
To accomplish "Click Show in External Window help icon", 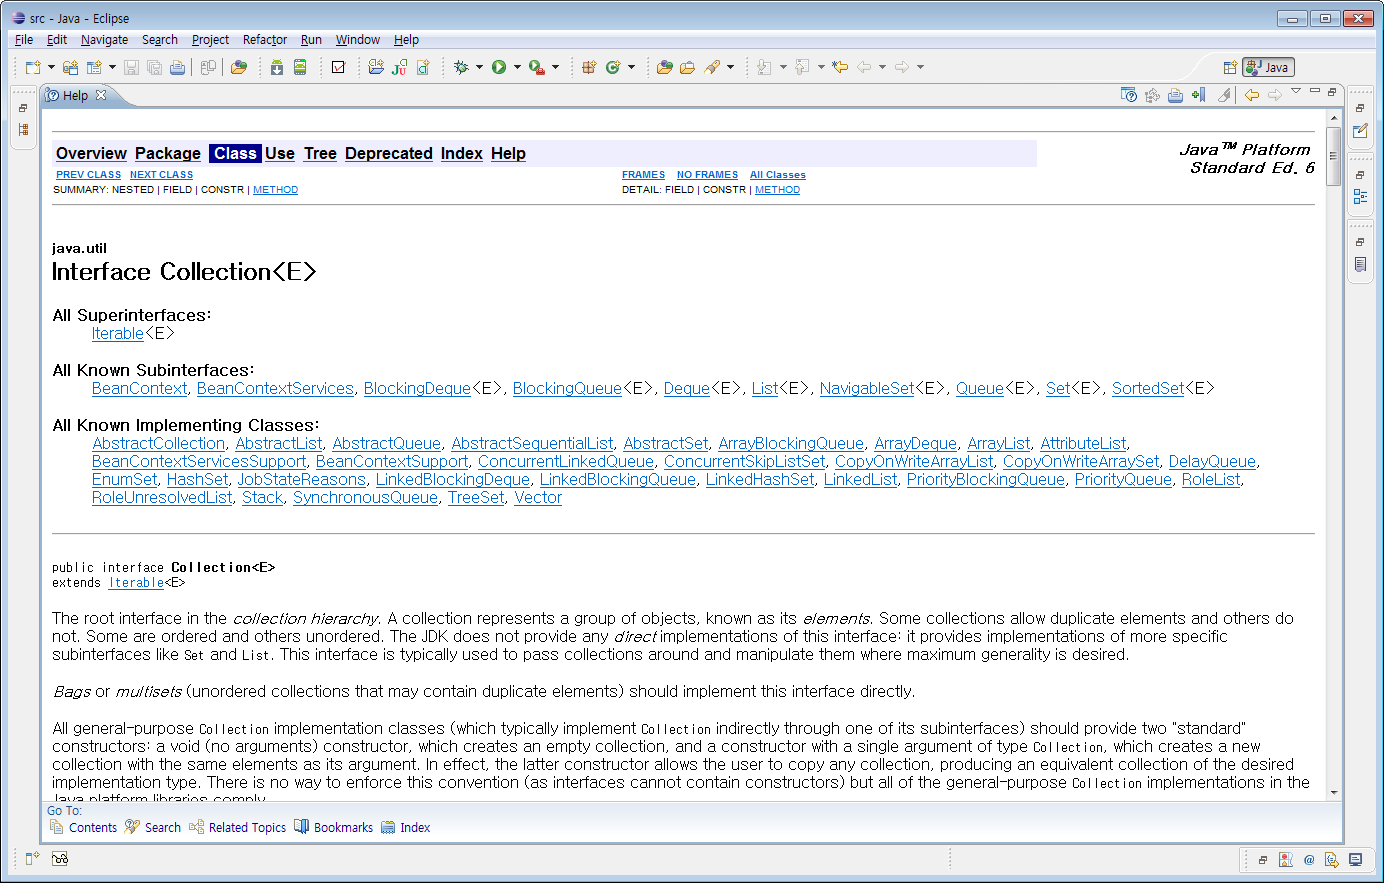I will [x=1129, y=95].
